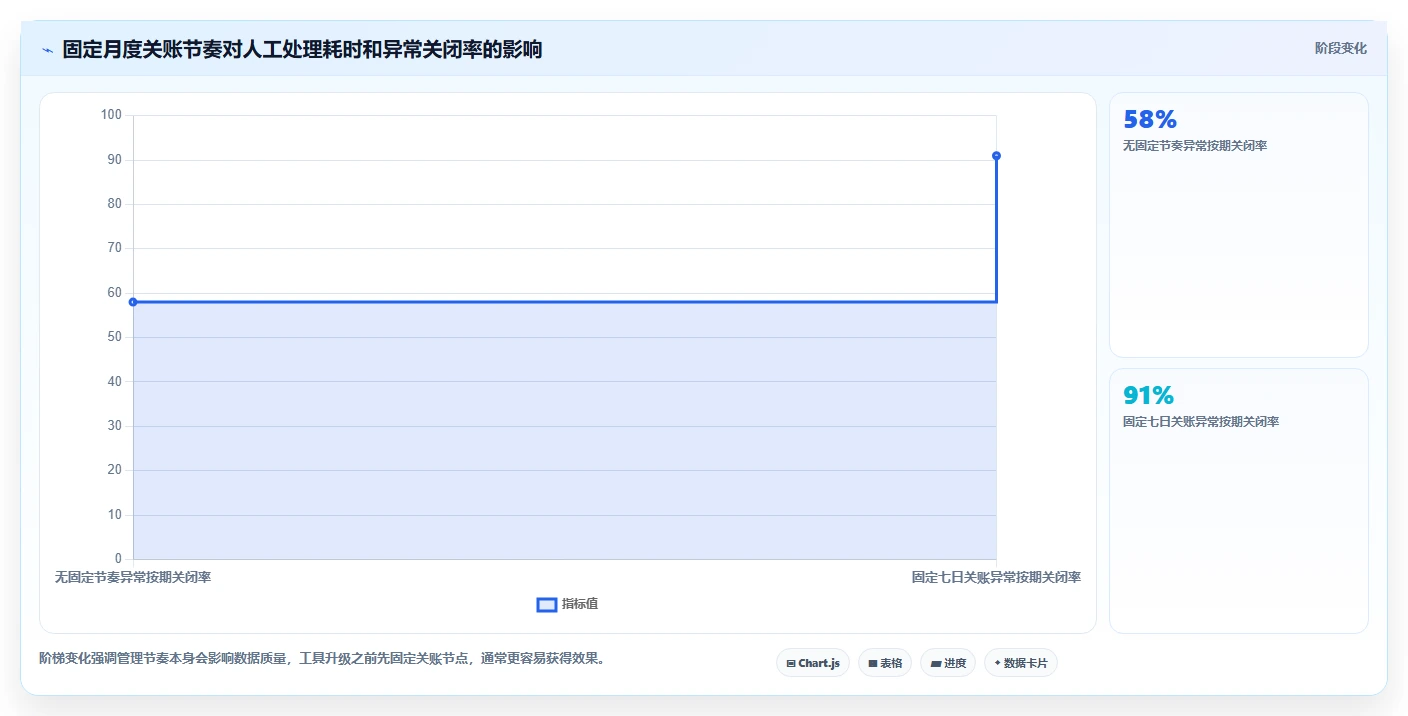The height and width of the screenshot is (716, 1408).
Task: Click the footer note about 阶梯变化
Action: pos(321,659)
